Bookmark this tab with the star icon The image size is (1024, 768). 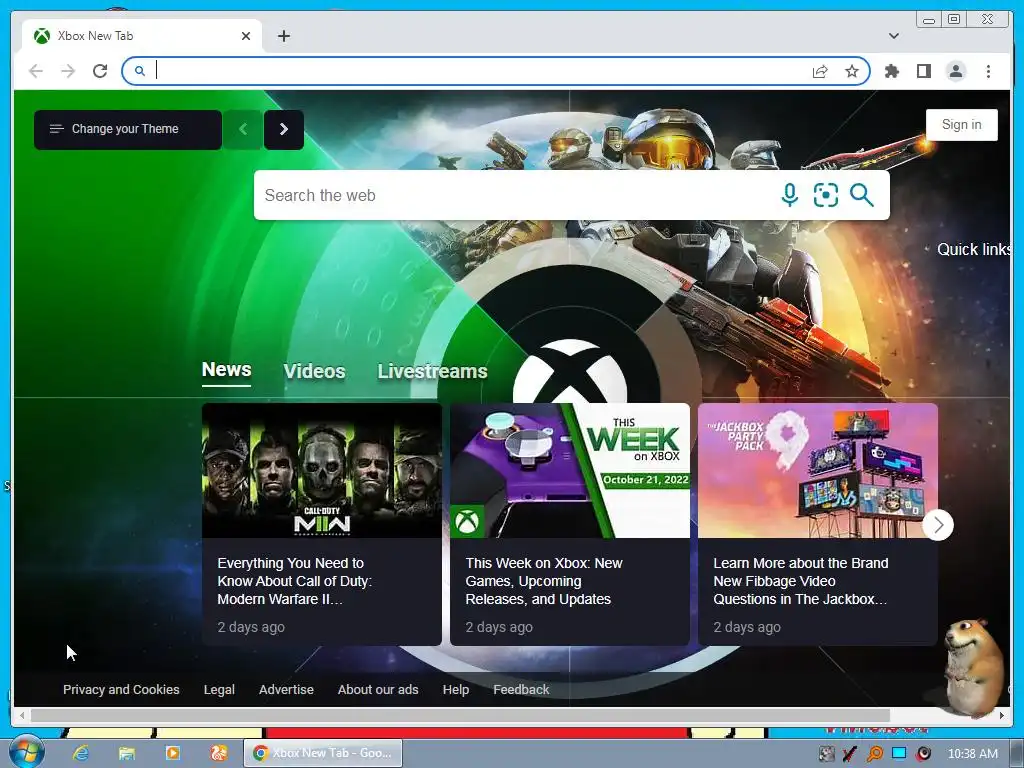(852, 71)
